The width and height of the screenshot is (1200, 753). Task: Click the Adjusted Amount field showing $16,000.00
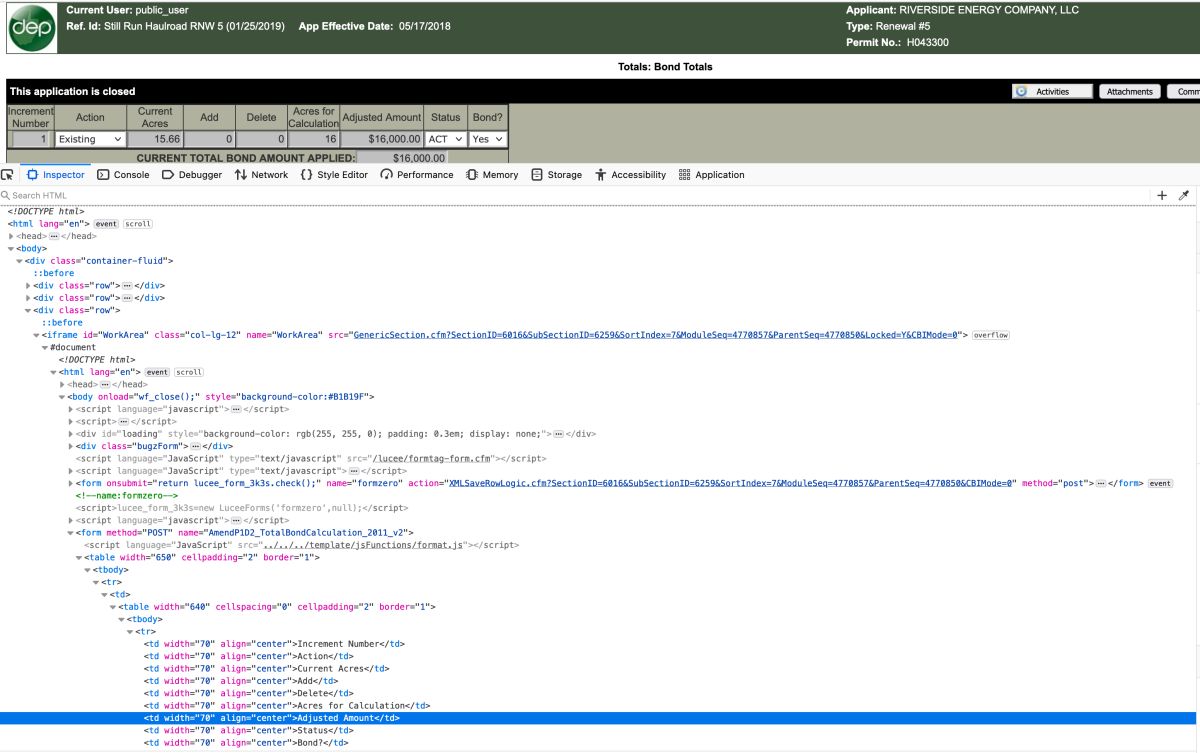click(x=382, y=139)
